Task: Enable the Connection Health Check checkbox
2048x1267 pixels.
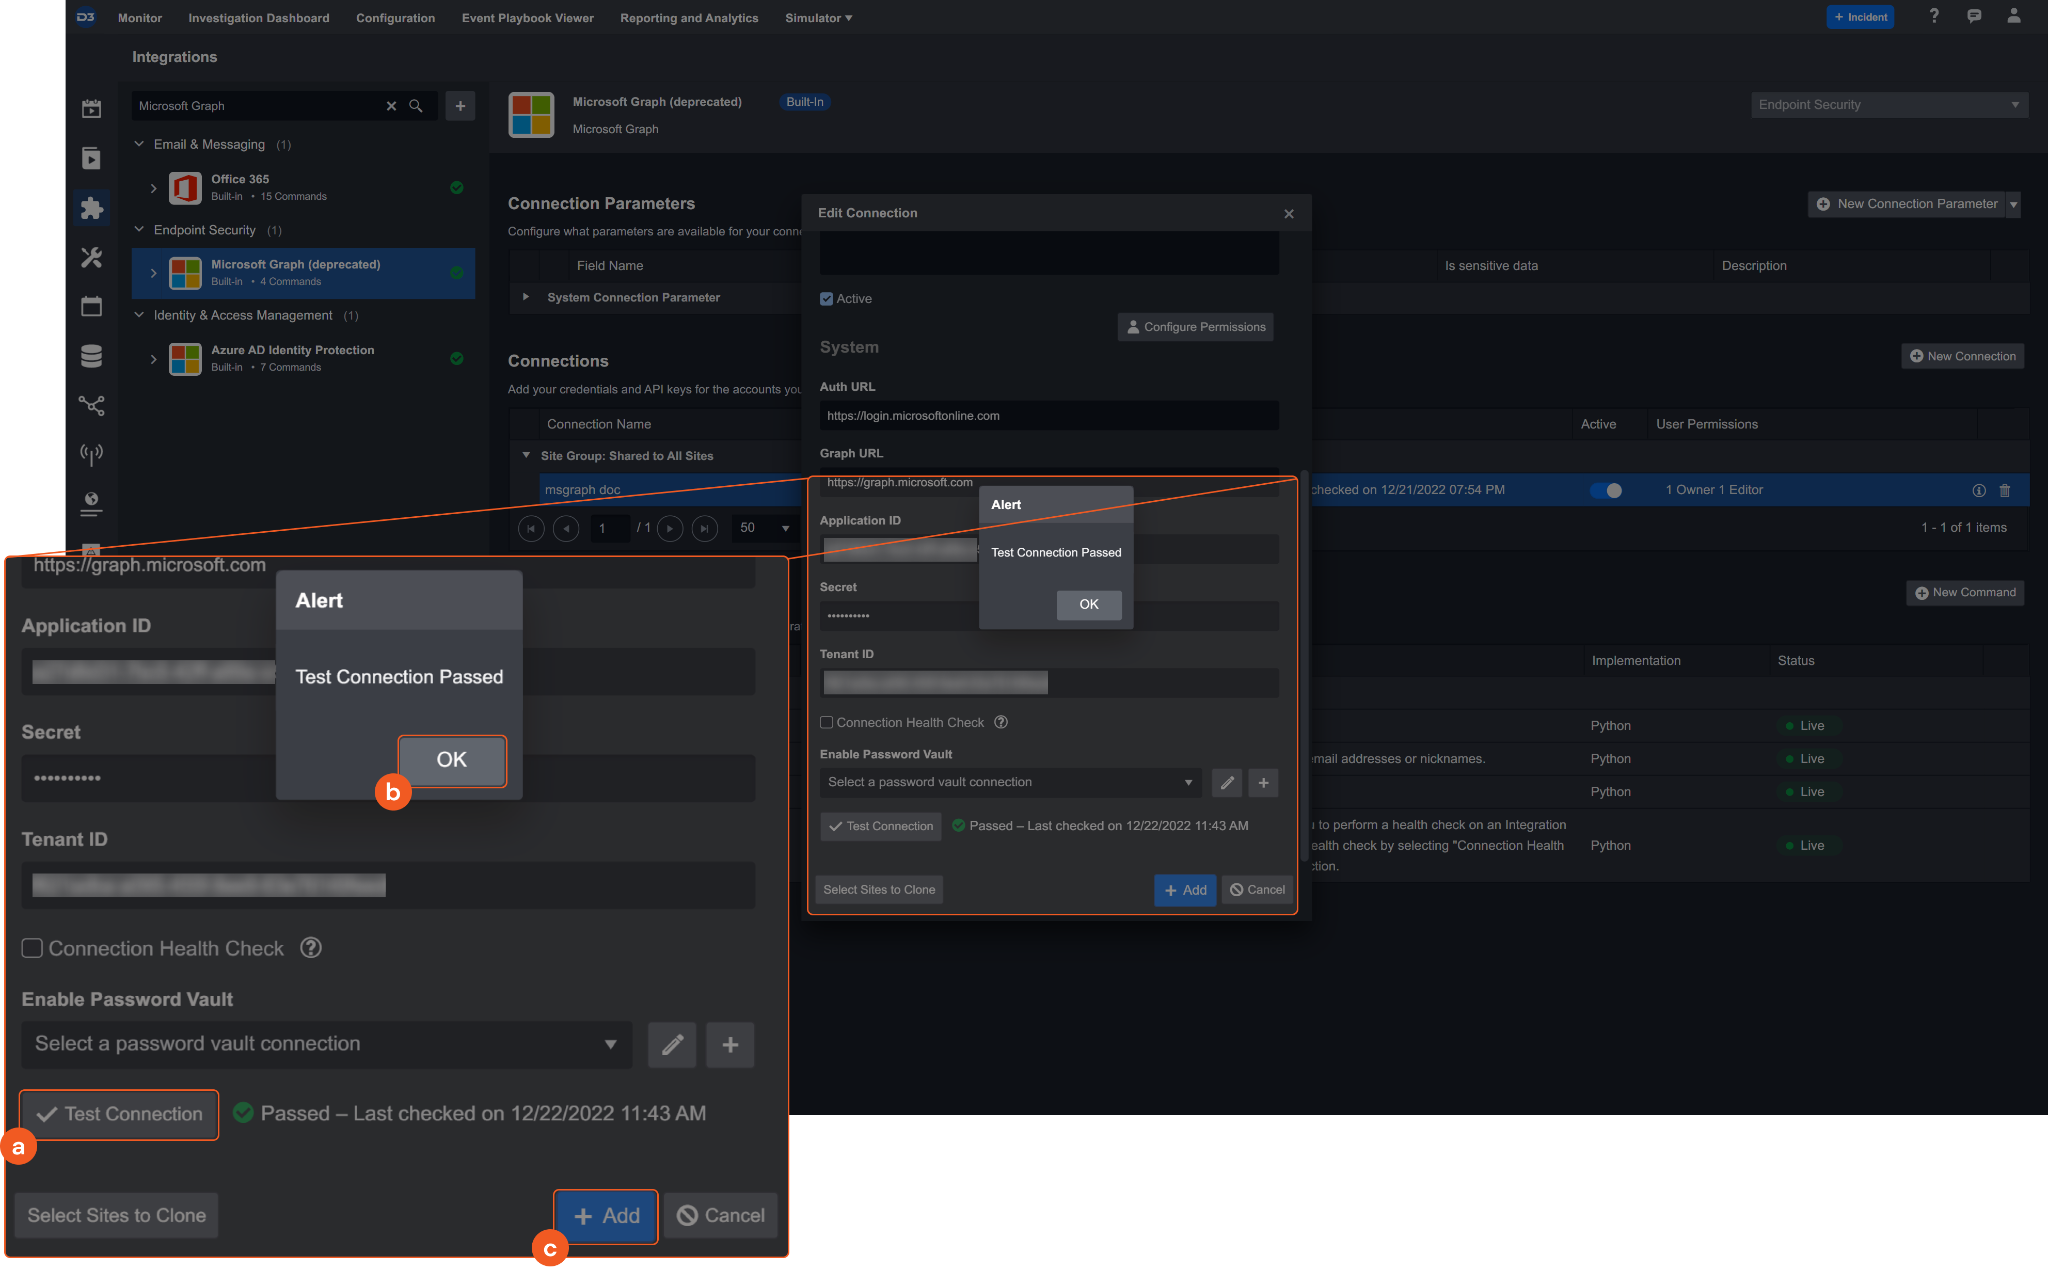Action: pos(826,722)
